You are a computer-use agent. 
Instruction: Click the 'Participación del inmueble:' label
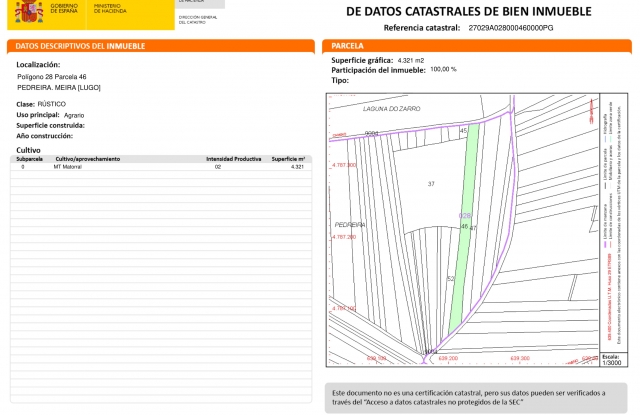click(x=378, y=70)
